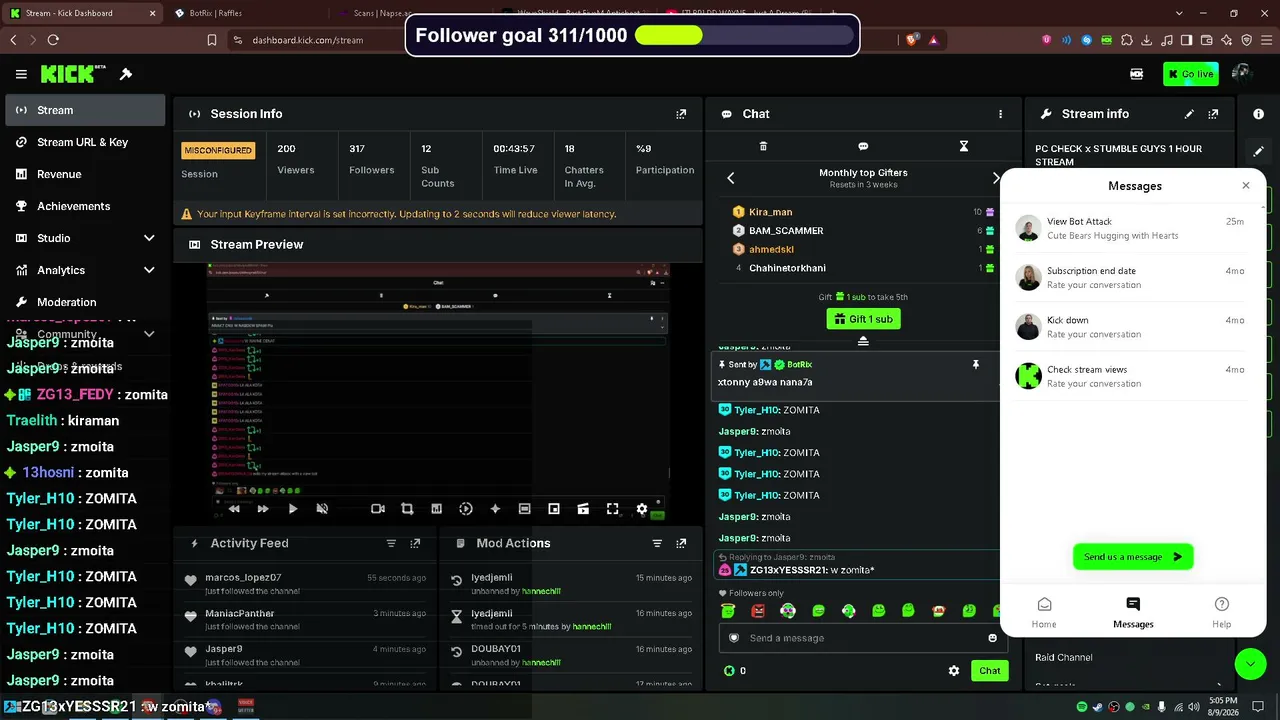The height and width of the screenshot is (720, 1280).
Task: Select the speech bubble icon under the Chat header
Action: click(x=863, y=146)
